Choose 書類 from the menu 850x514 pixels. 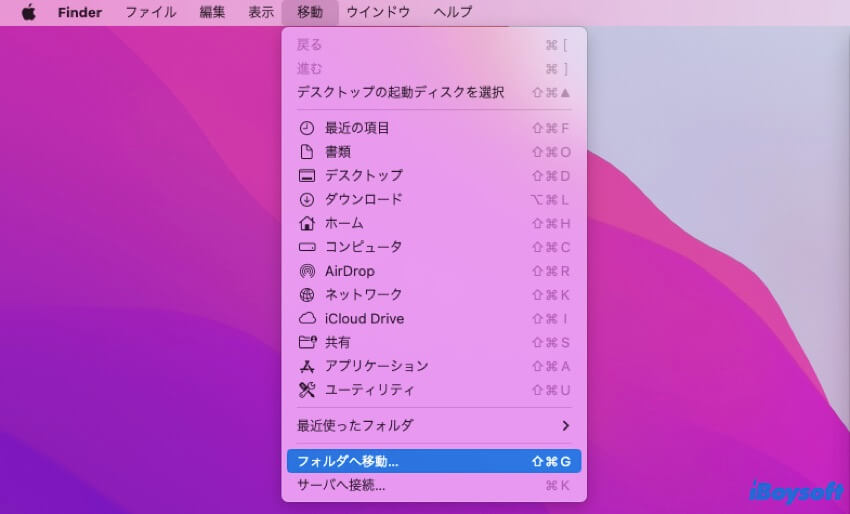click(434, 152)
